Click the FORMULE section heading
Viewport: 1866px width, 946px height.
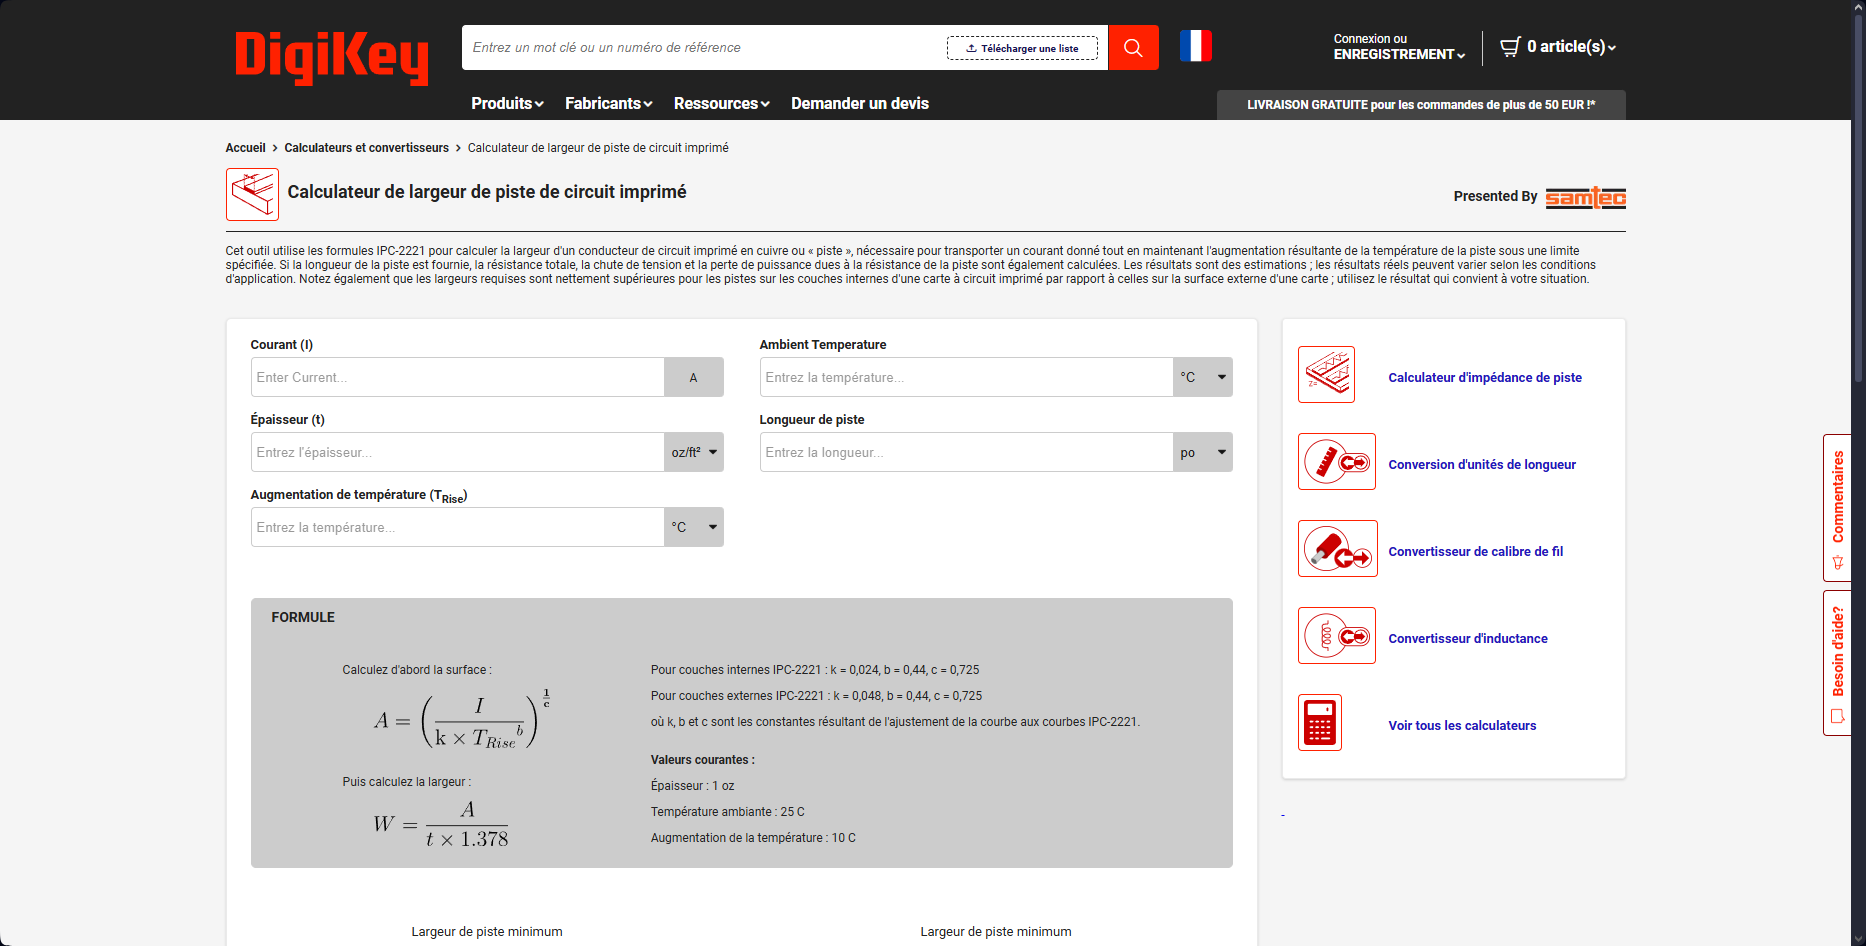tap(303, 617)
